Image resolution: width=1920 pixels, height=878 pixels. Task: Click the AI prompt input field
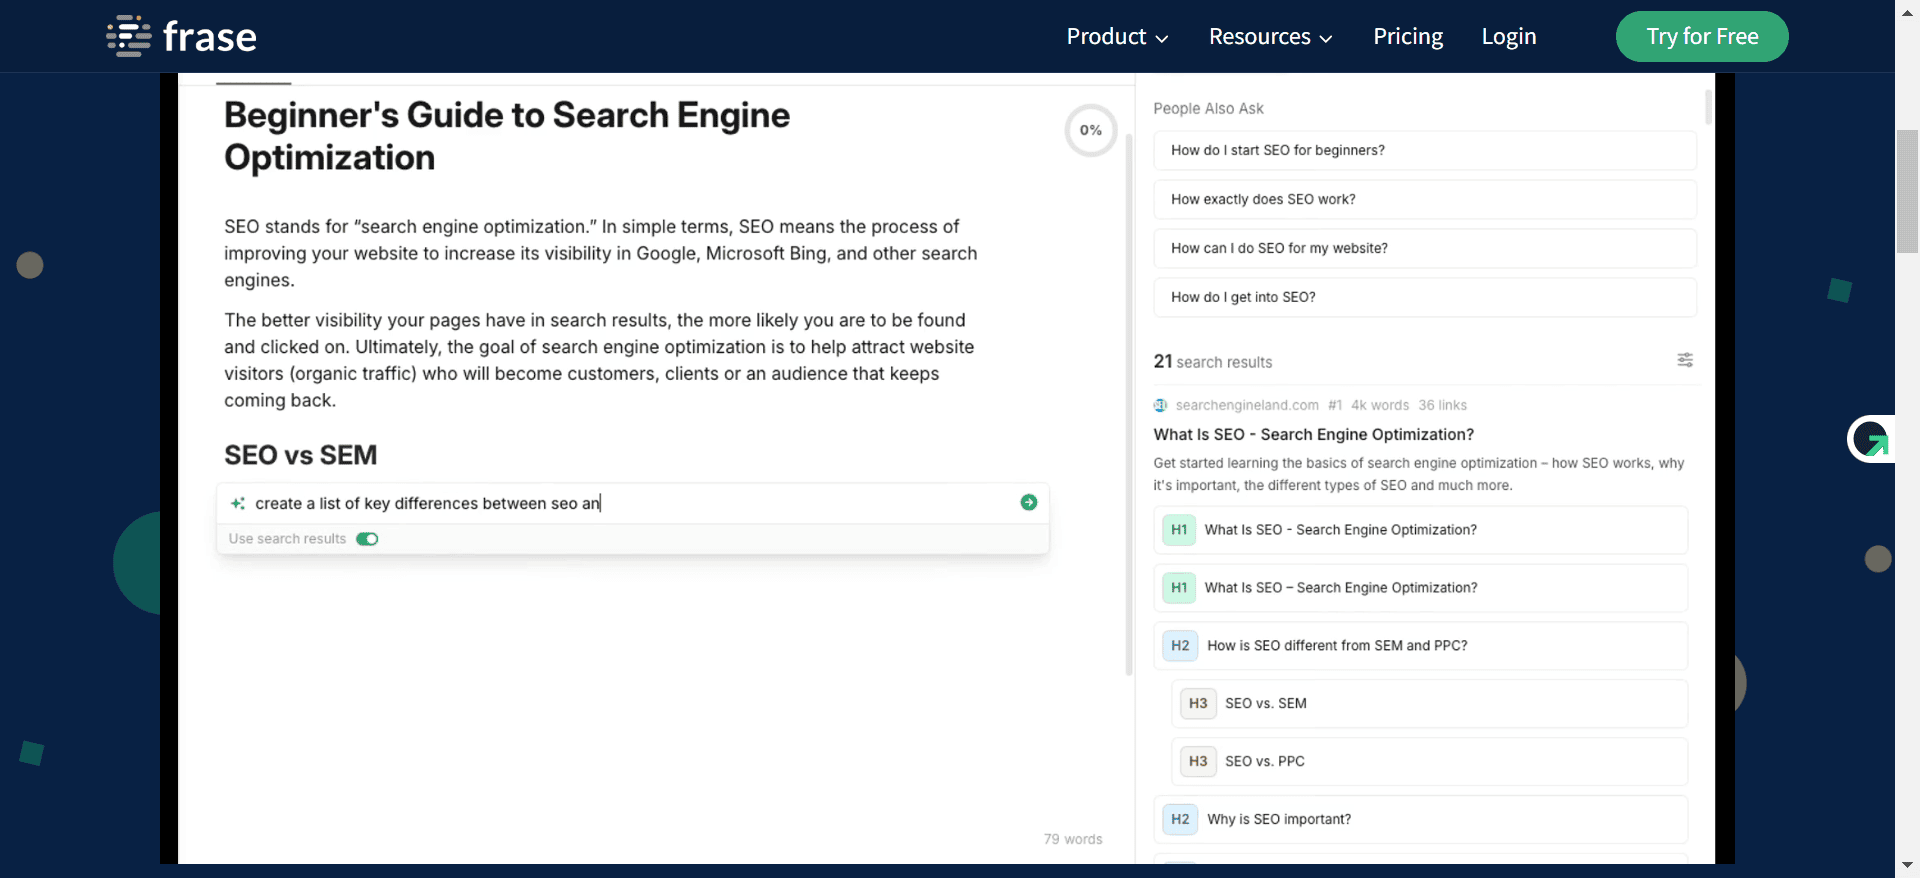click(x=633, y=503)
